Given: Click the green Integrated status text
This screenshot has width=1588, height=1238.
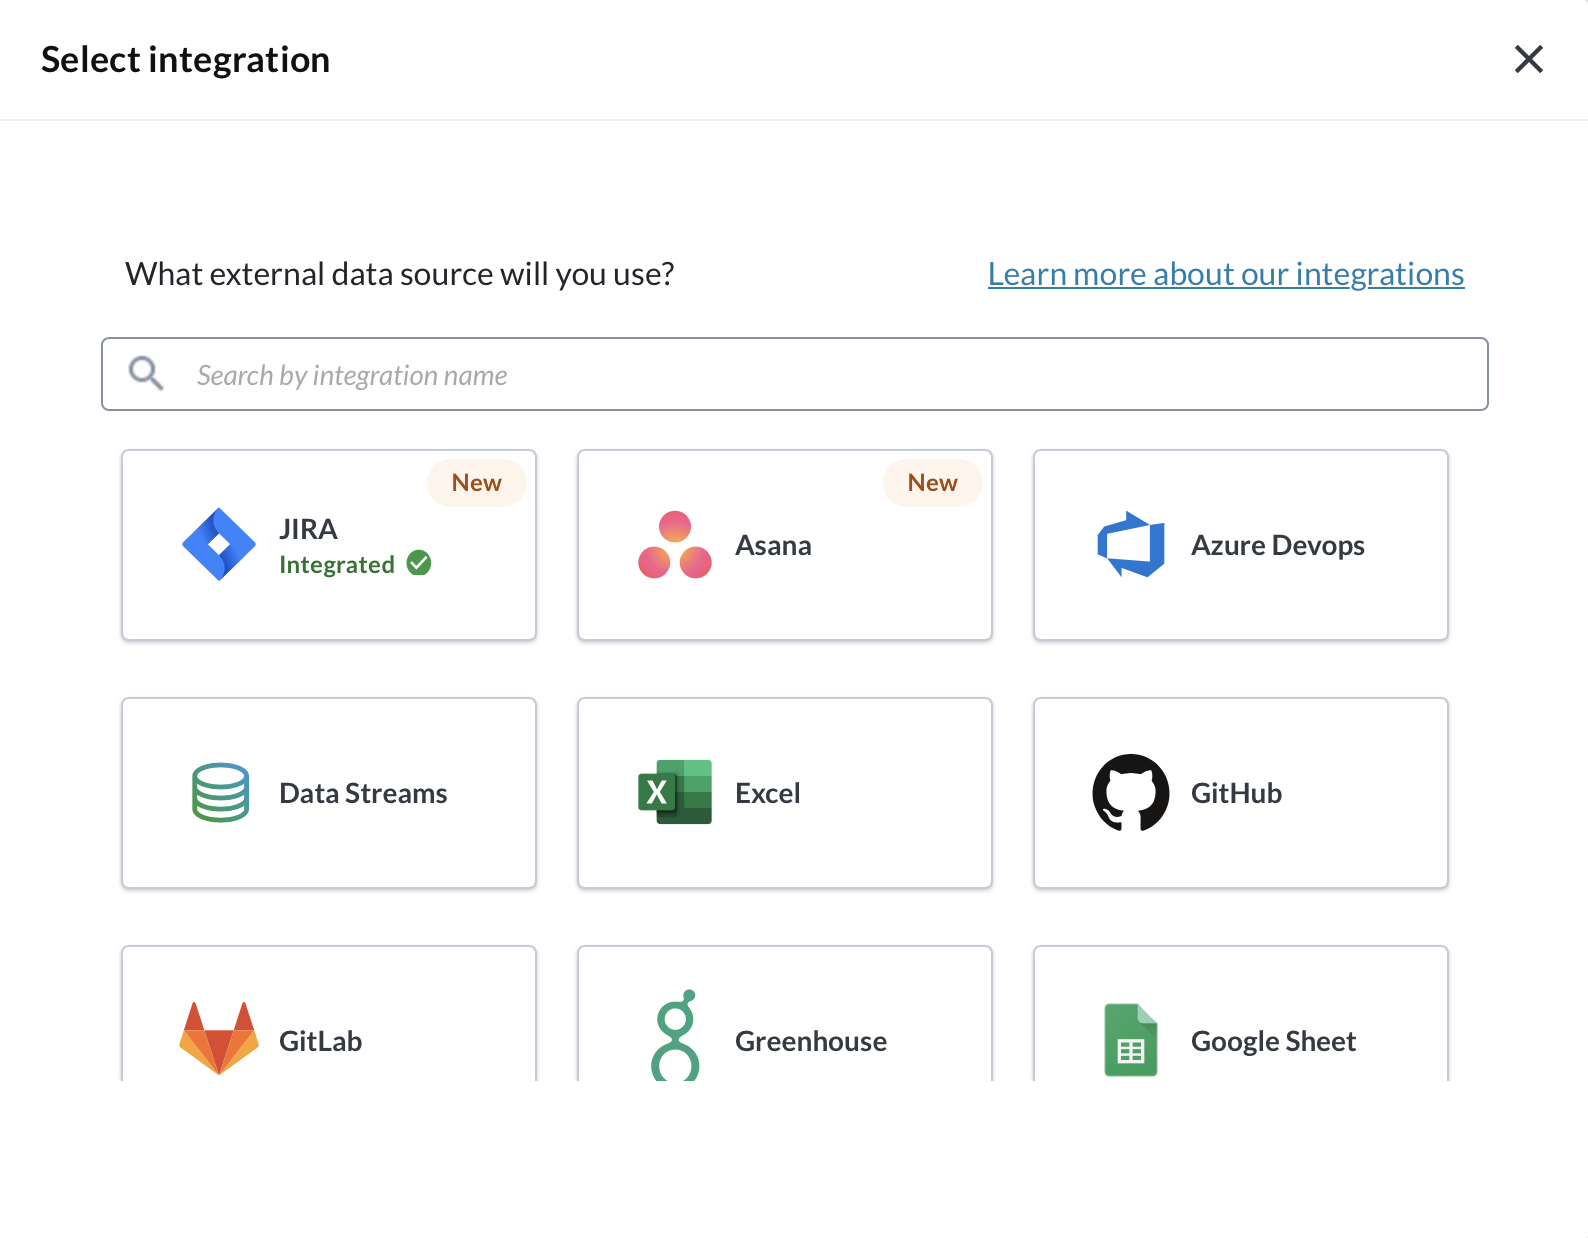Looking at the screenshot, I should (x=337, y=565).
